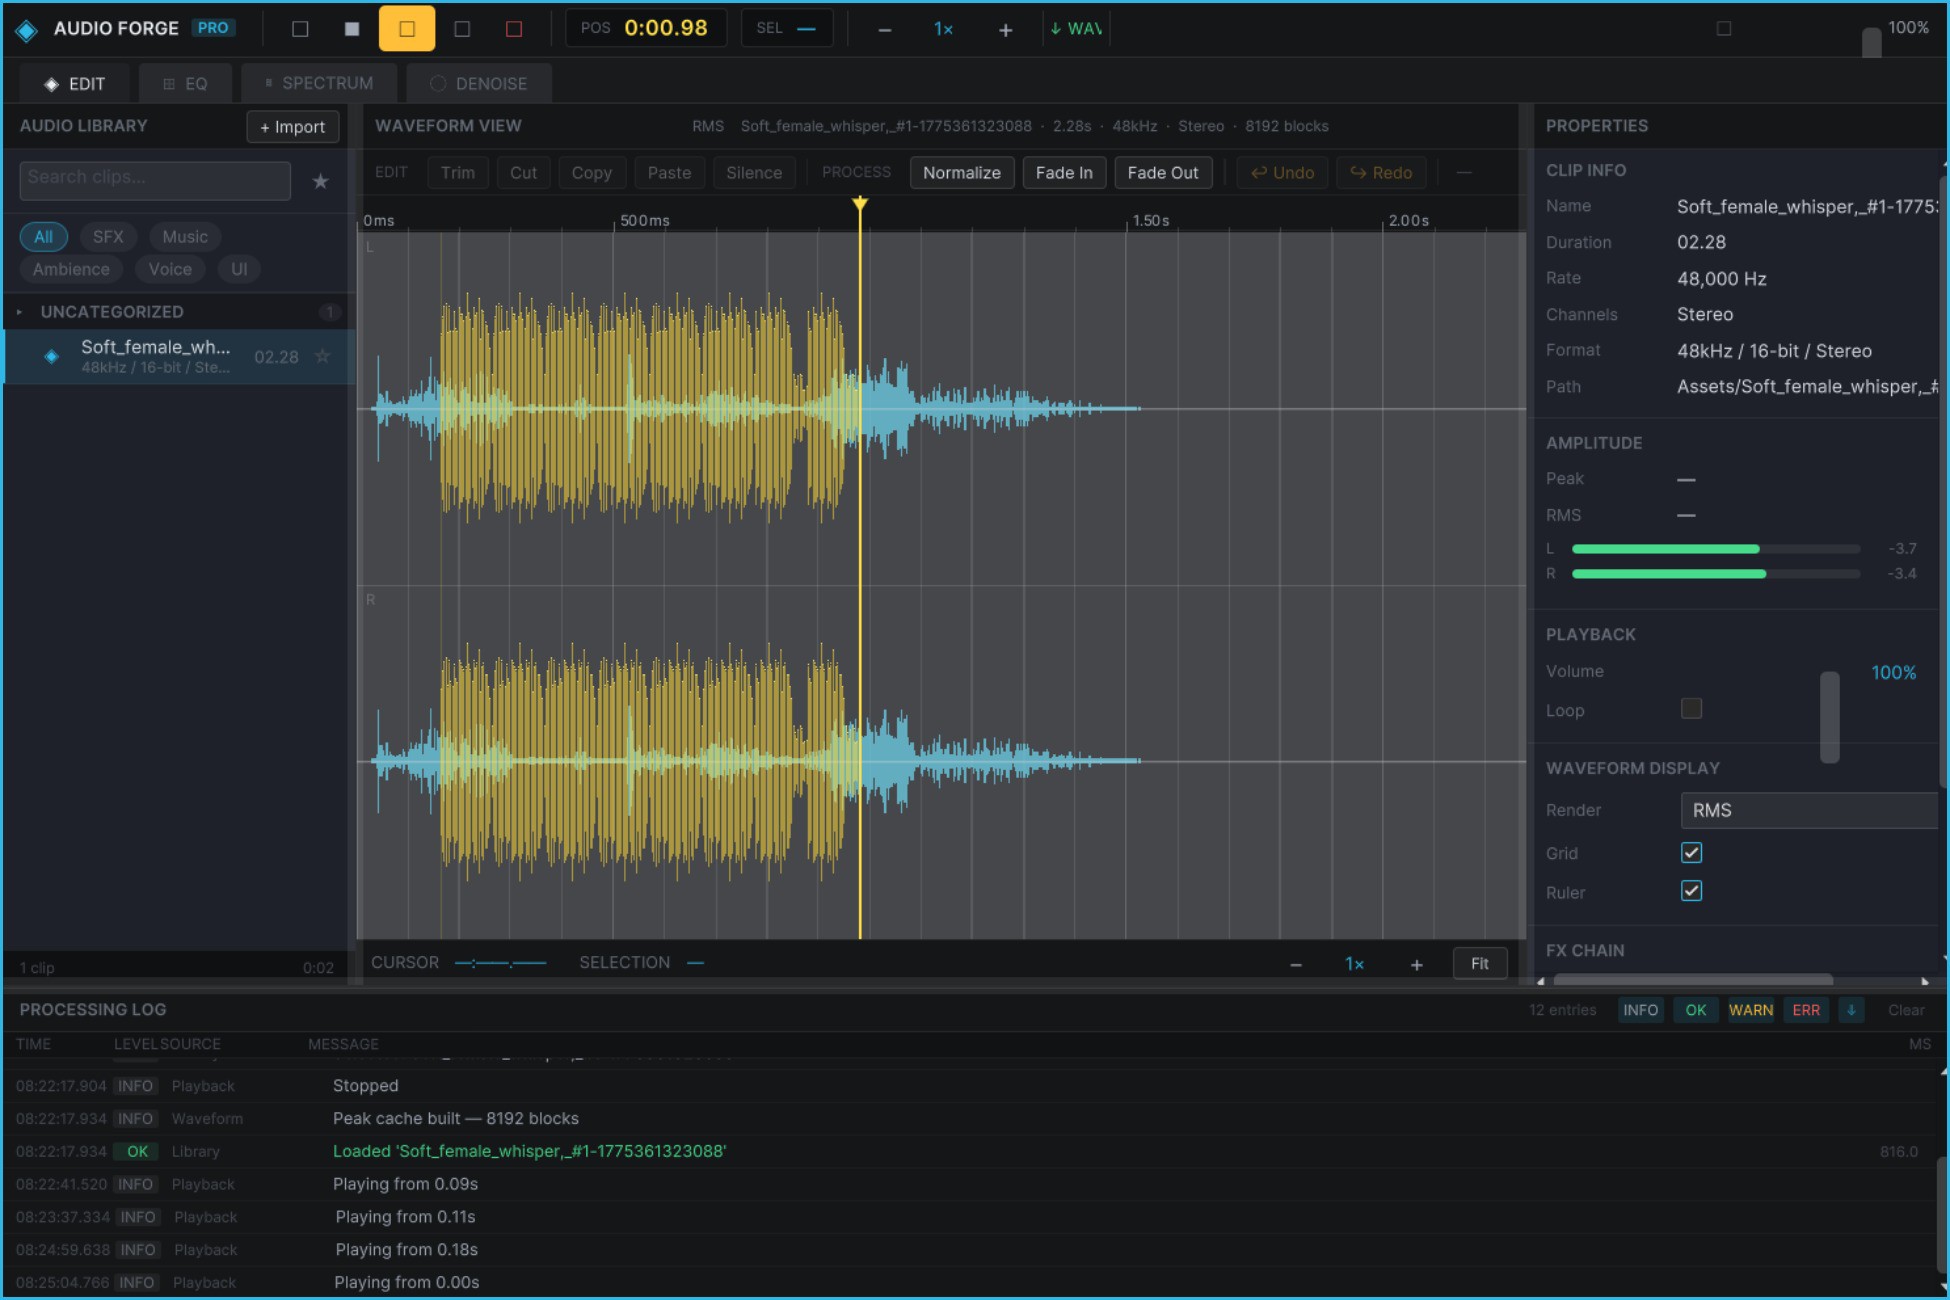Select the All category filter chip
Viewport: 1950px width, 1300px height.
(x=43, y=237)
